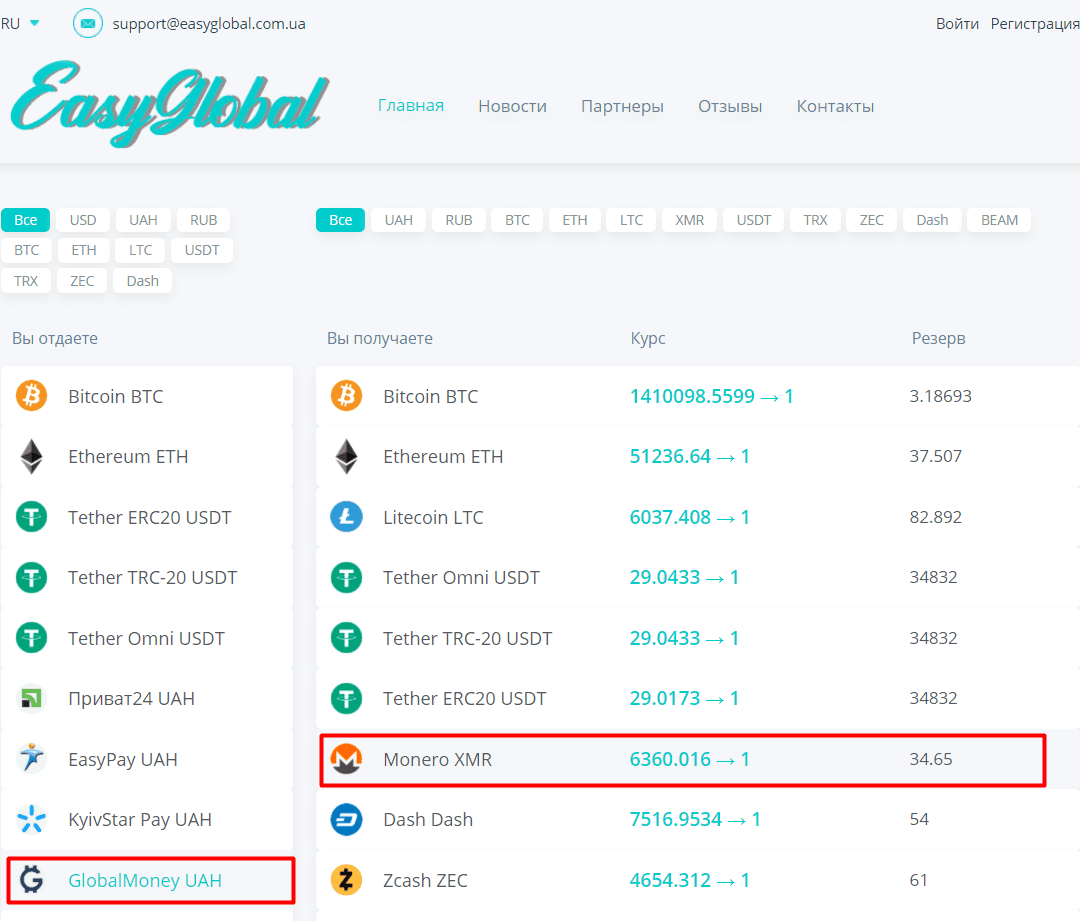Image resolution: width=1080 pixels, height=921 pixels.
Task: Select the Zcash ZEC coin icon
Action: coord(346,880)
